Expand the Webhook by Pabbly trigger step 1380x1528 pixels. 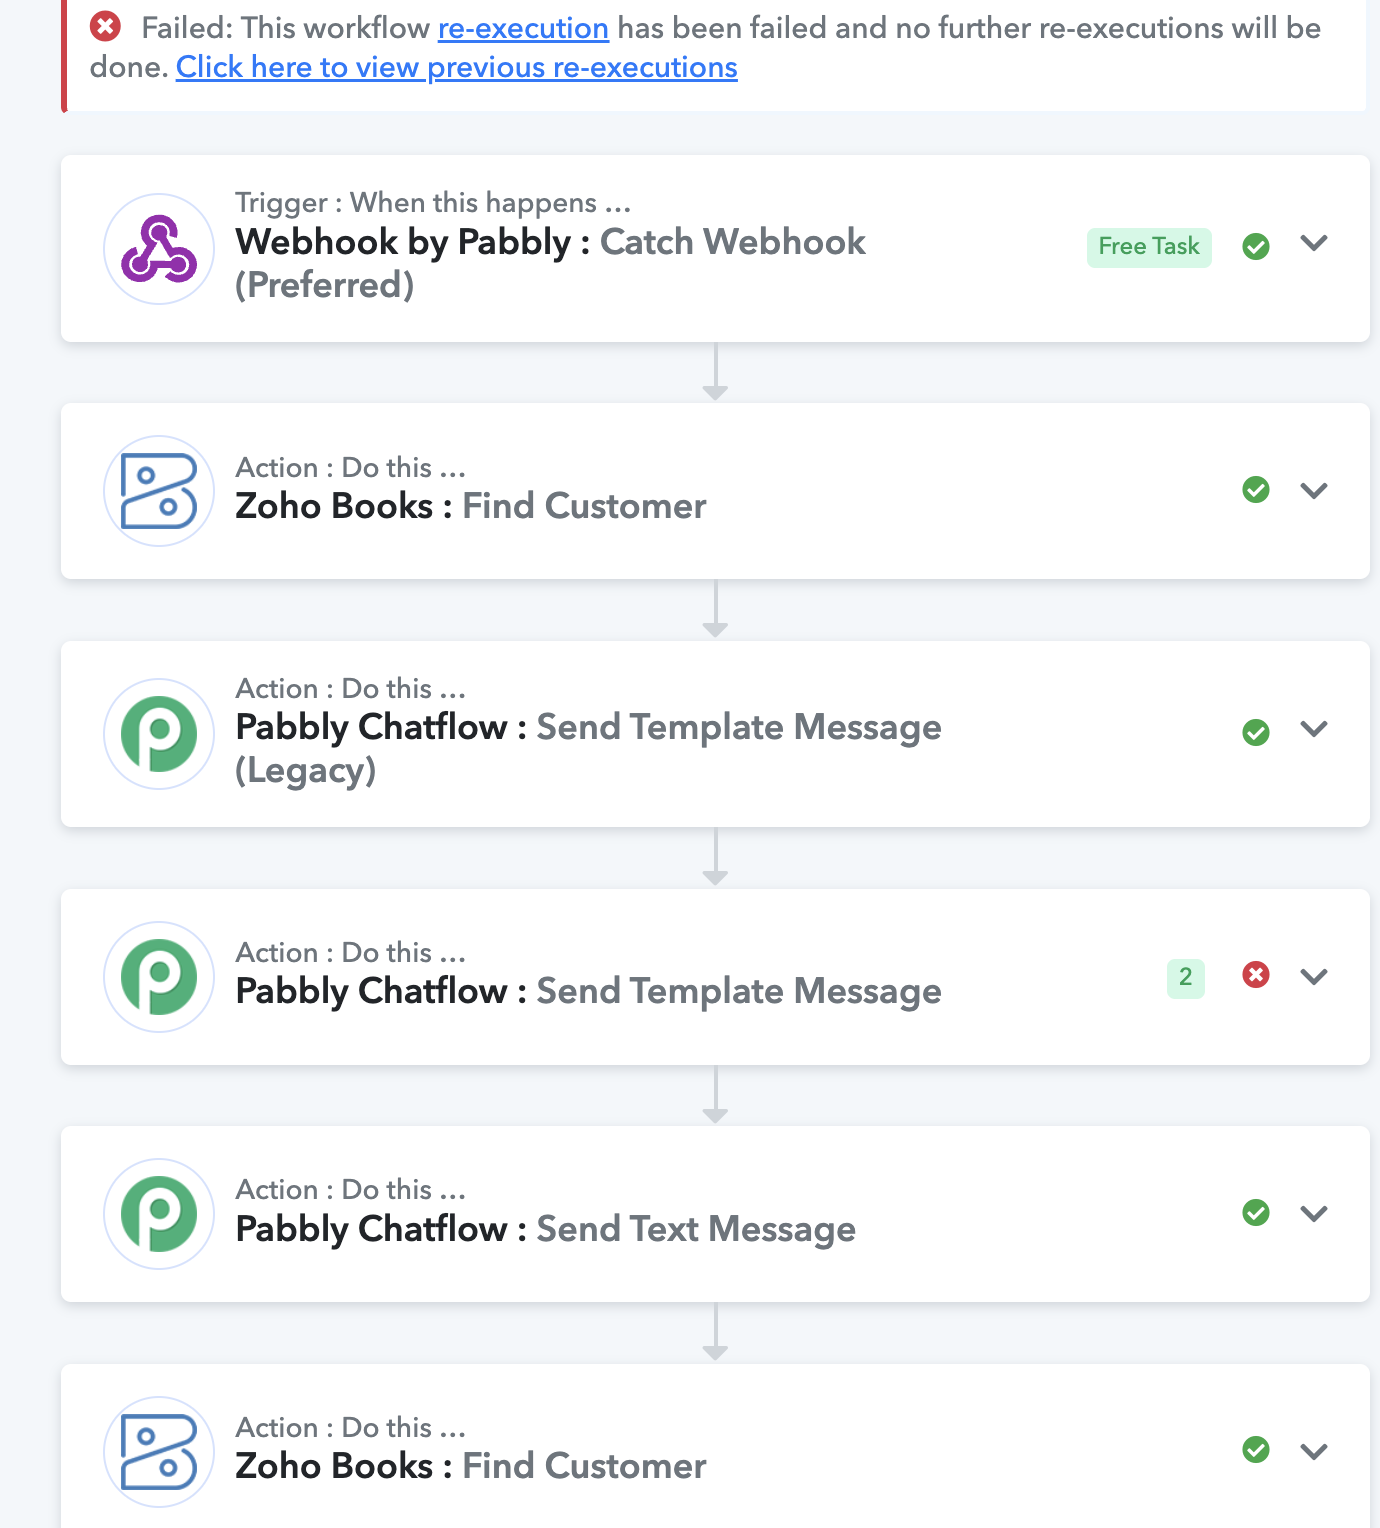[1314, 243]
